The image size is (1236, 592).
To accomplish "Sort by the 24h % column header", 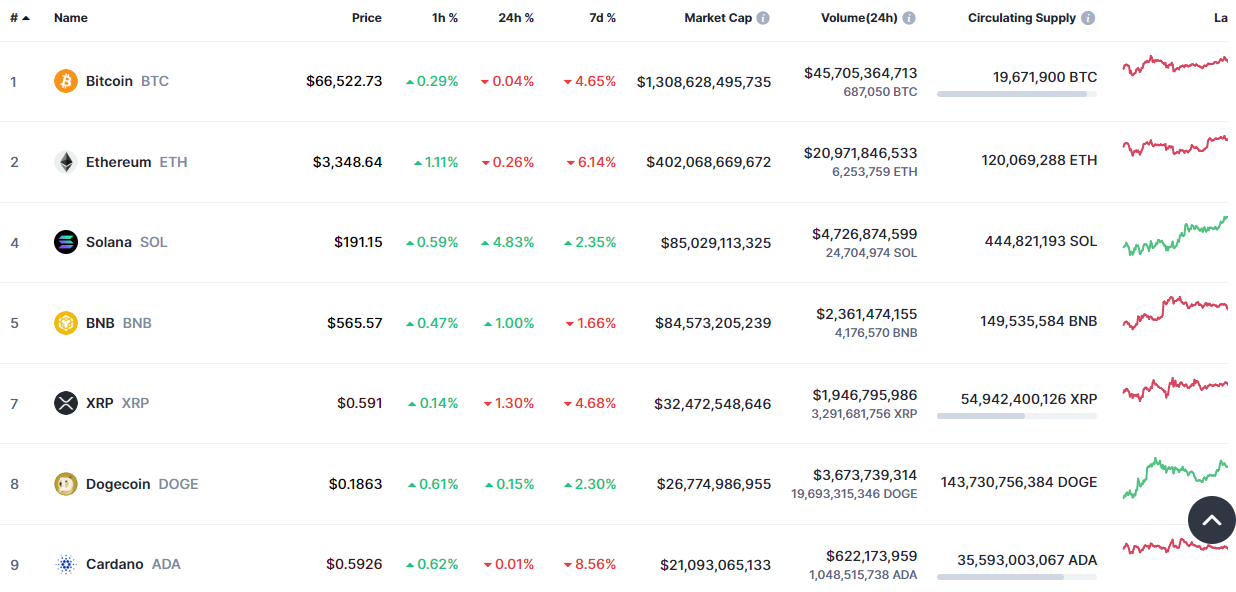I will [x=516, y=18].
